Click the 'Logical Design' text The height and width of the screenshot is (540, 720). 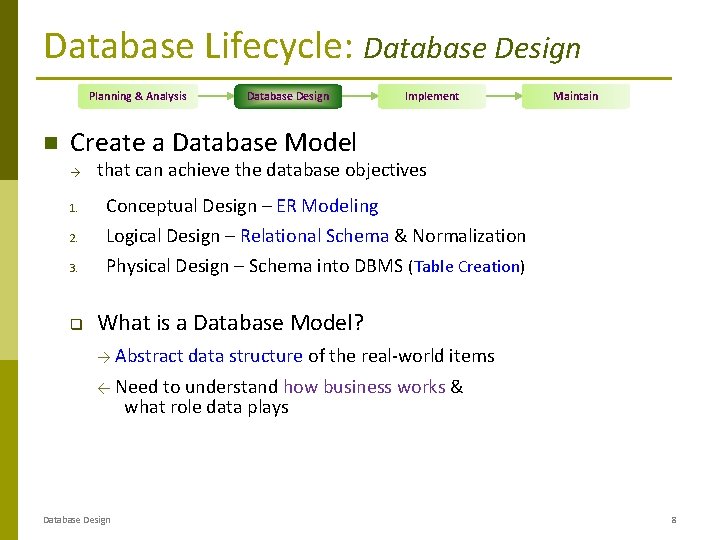163,236
